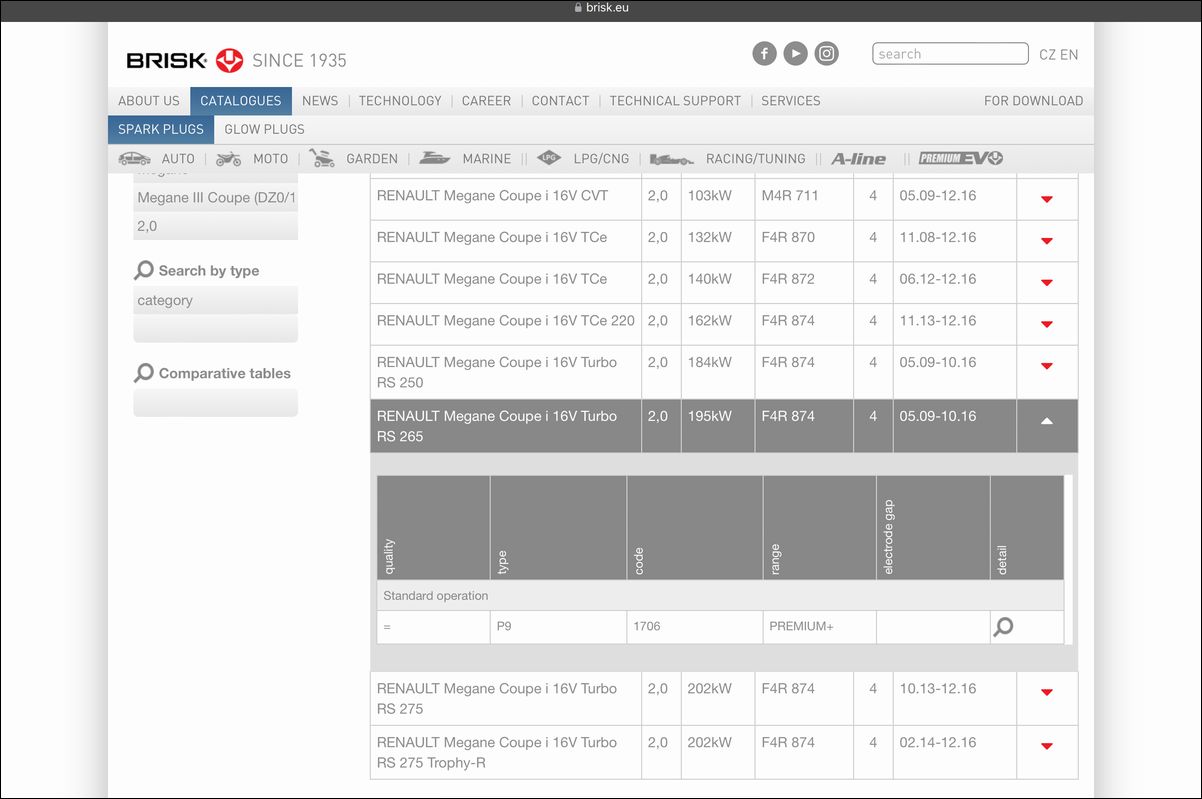Click the 195kW power cell

click(x=718, y=426)
